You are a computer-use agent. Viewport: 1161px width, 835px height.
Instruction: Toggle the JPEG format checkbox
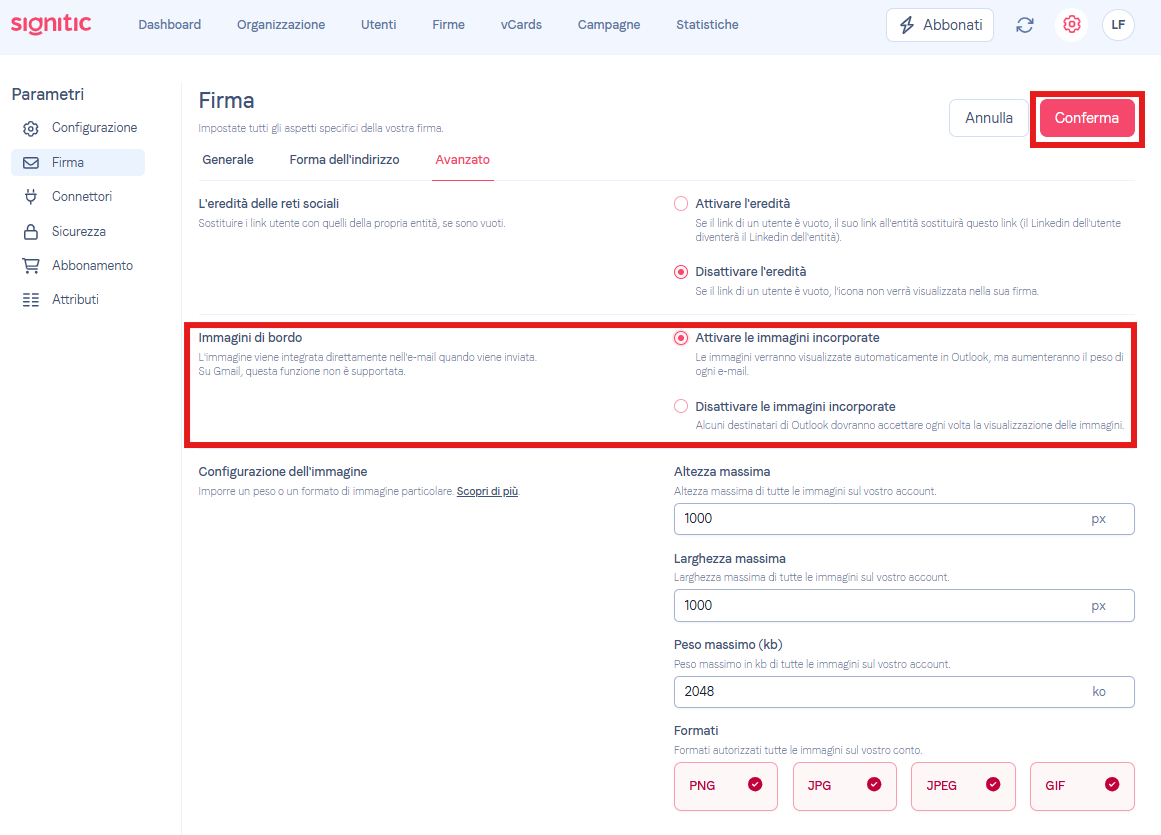963,786
